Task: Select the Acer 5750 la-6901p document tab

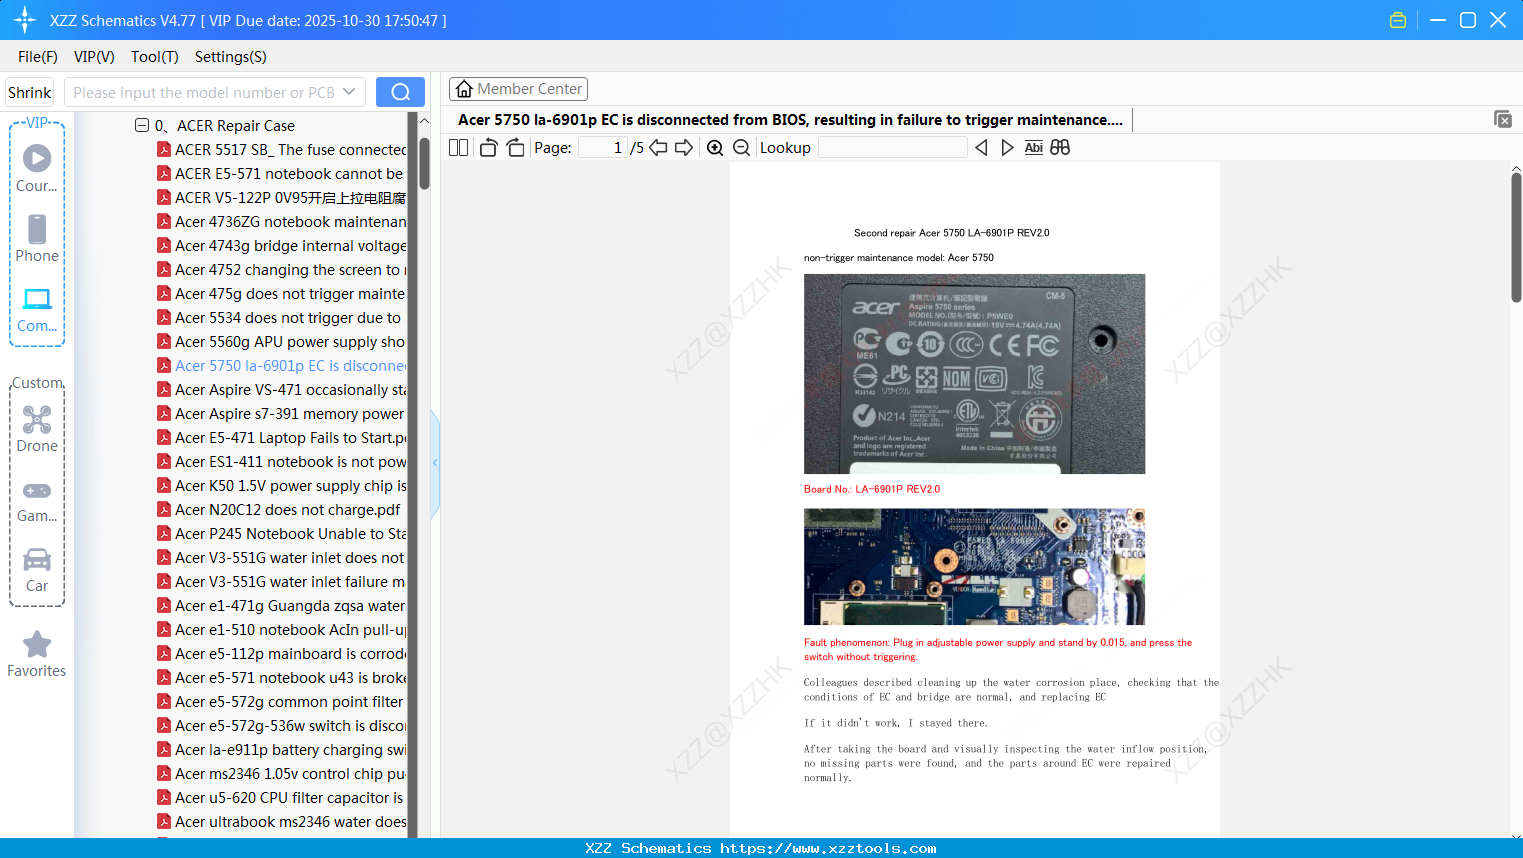Action: (790, 120)
